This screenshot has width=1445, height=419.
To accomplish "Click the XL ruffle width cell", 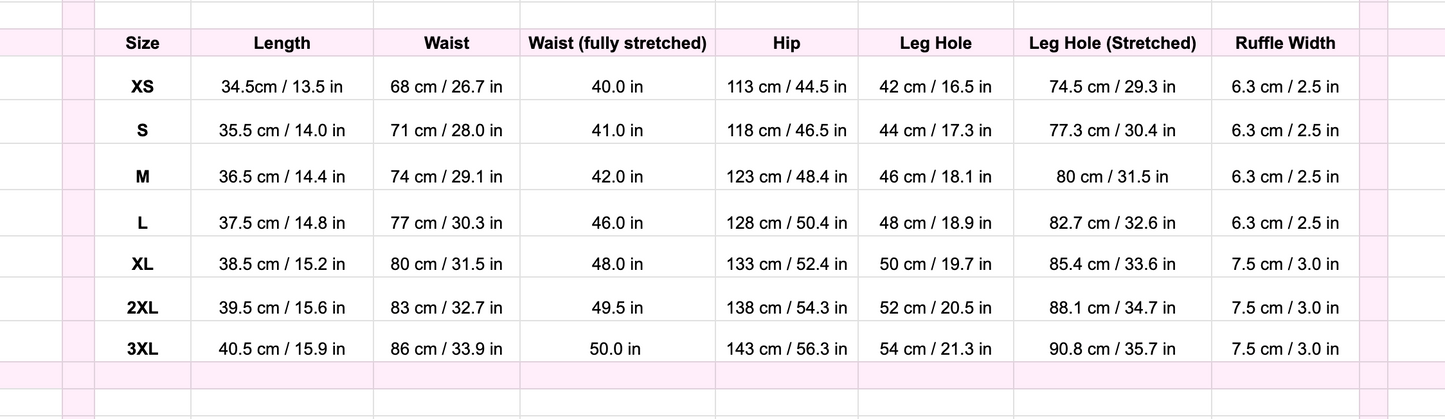I will tap(1285, 265).
